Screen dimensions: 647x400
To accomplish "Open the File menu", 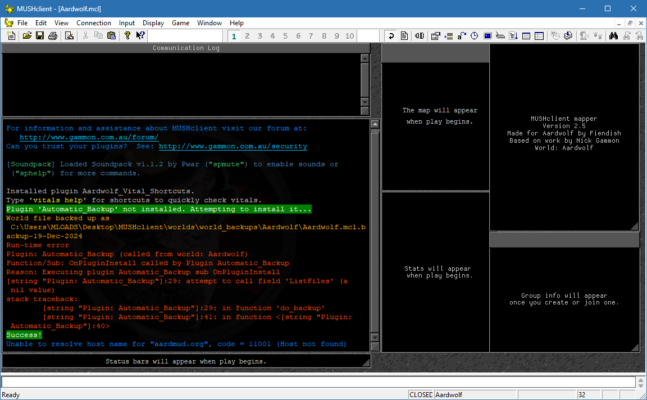I will (x=22, y=22).
